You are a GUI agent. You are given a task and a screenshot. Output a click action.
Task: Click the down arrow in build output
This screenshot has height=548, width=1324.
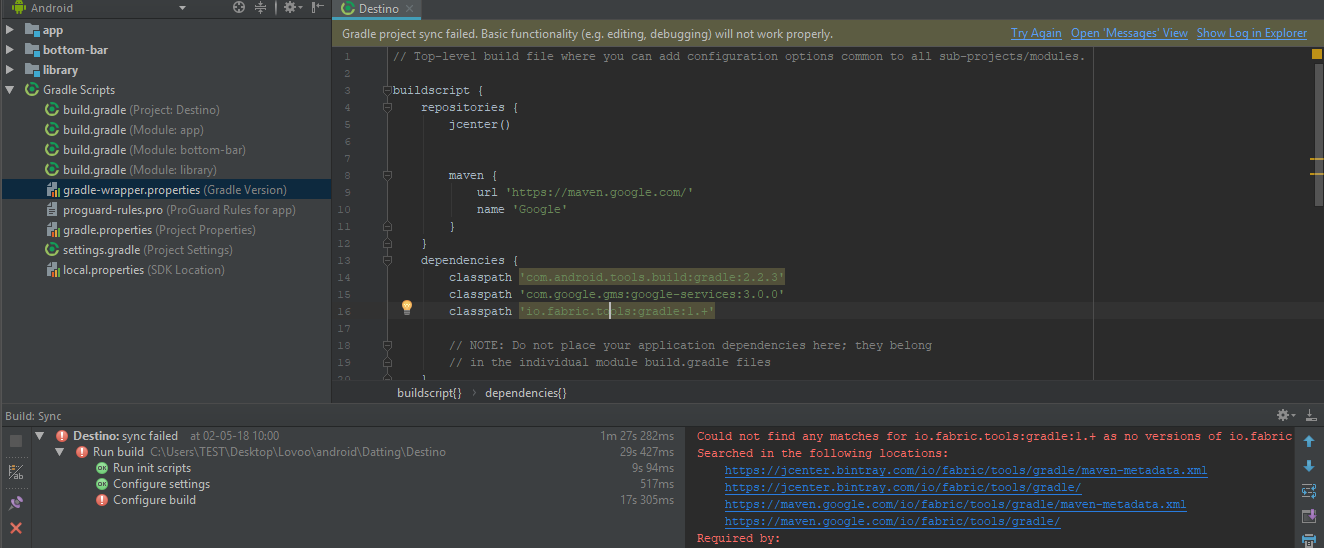pyautogui.click(x=1309, y=466)
